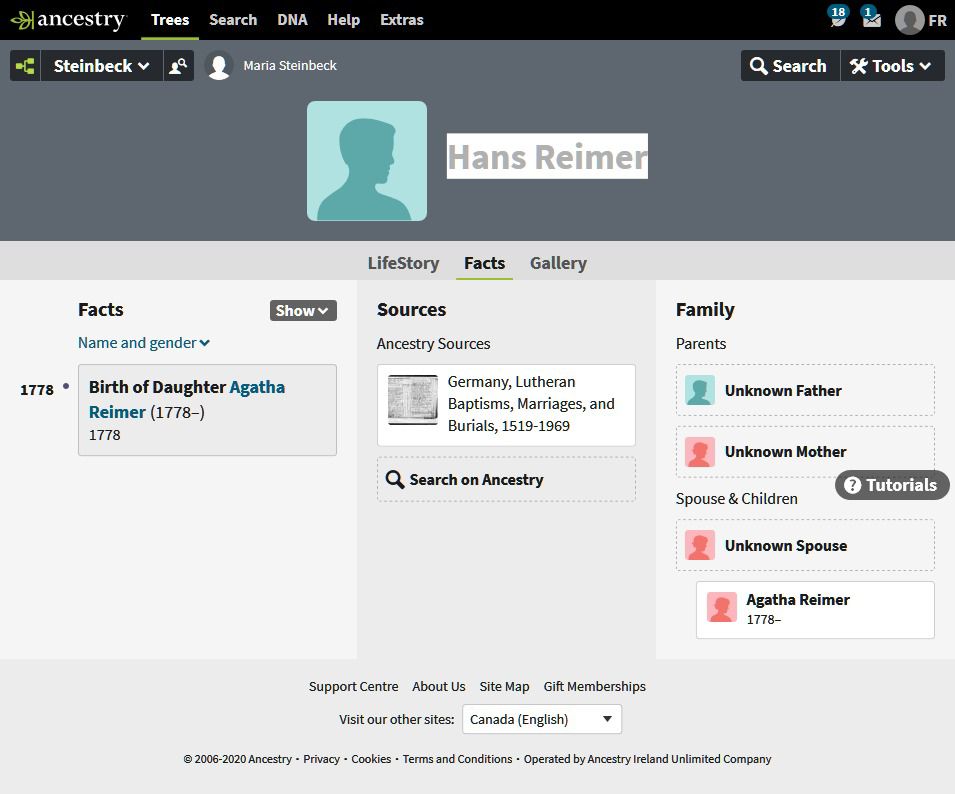Click Agatha Reimer's pink silhouette icon
Screen dimensions: 955x794
pos(722,607)
